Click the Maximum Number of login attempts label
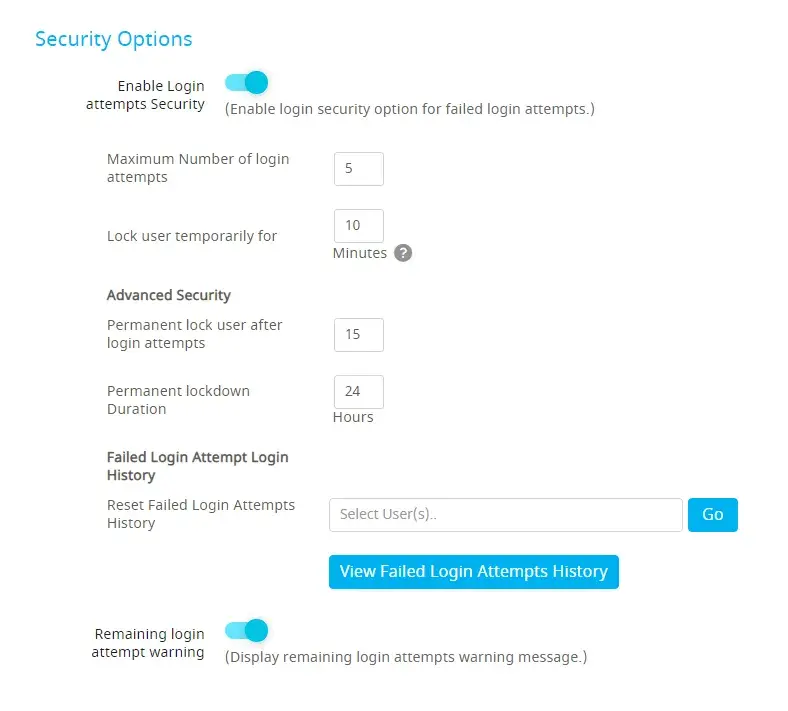Screen dimensions: 788x711 tap(198, 168)
